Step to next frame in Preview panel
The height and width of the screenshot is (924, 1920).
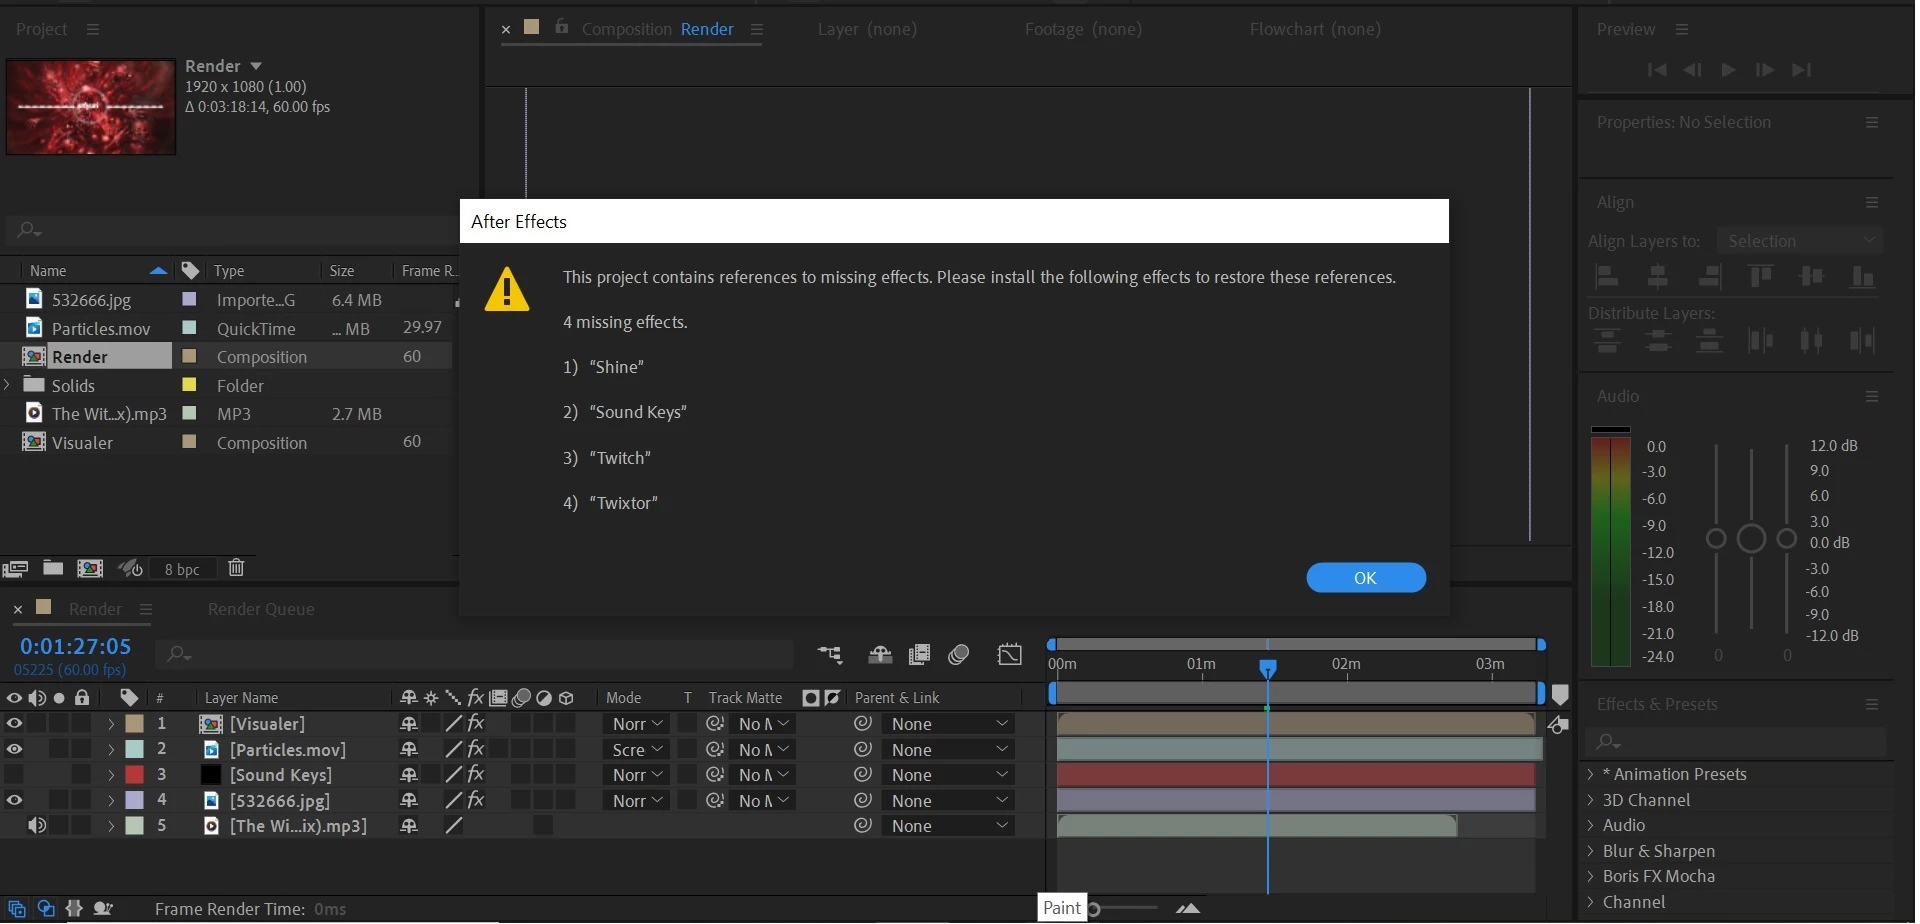point(1765,70)
